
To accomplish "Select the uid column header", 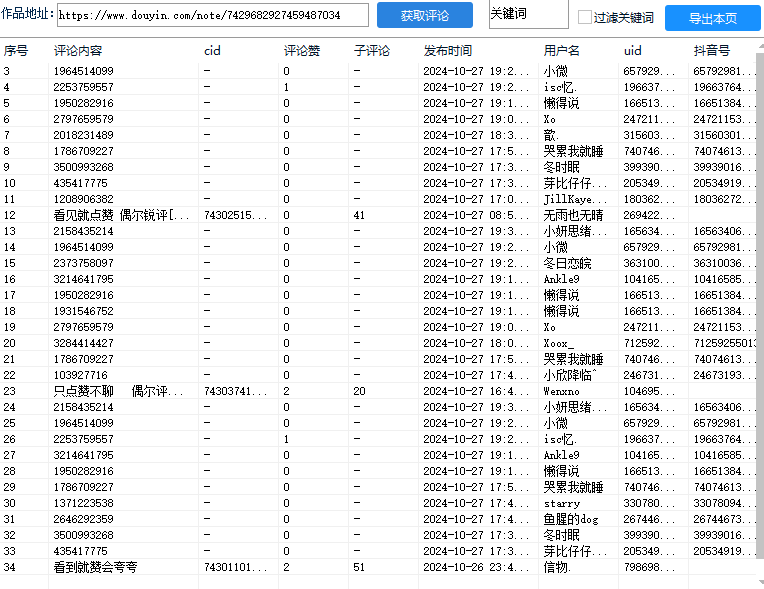I will click(632, 50).
